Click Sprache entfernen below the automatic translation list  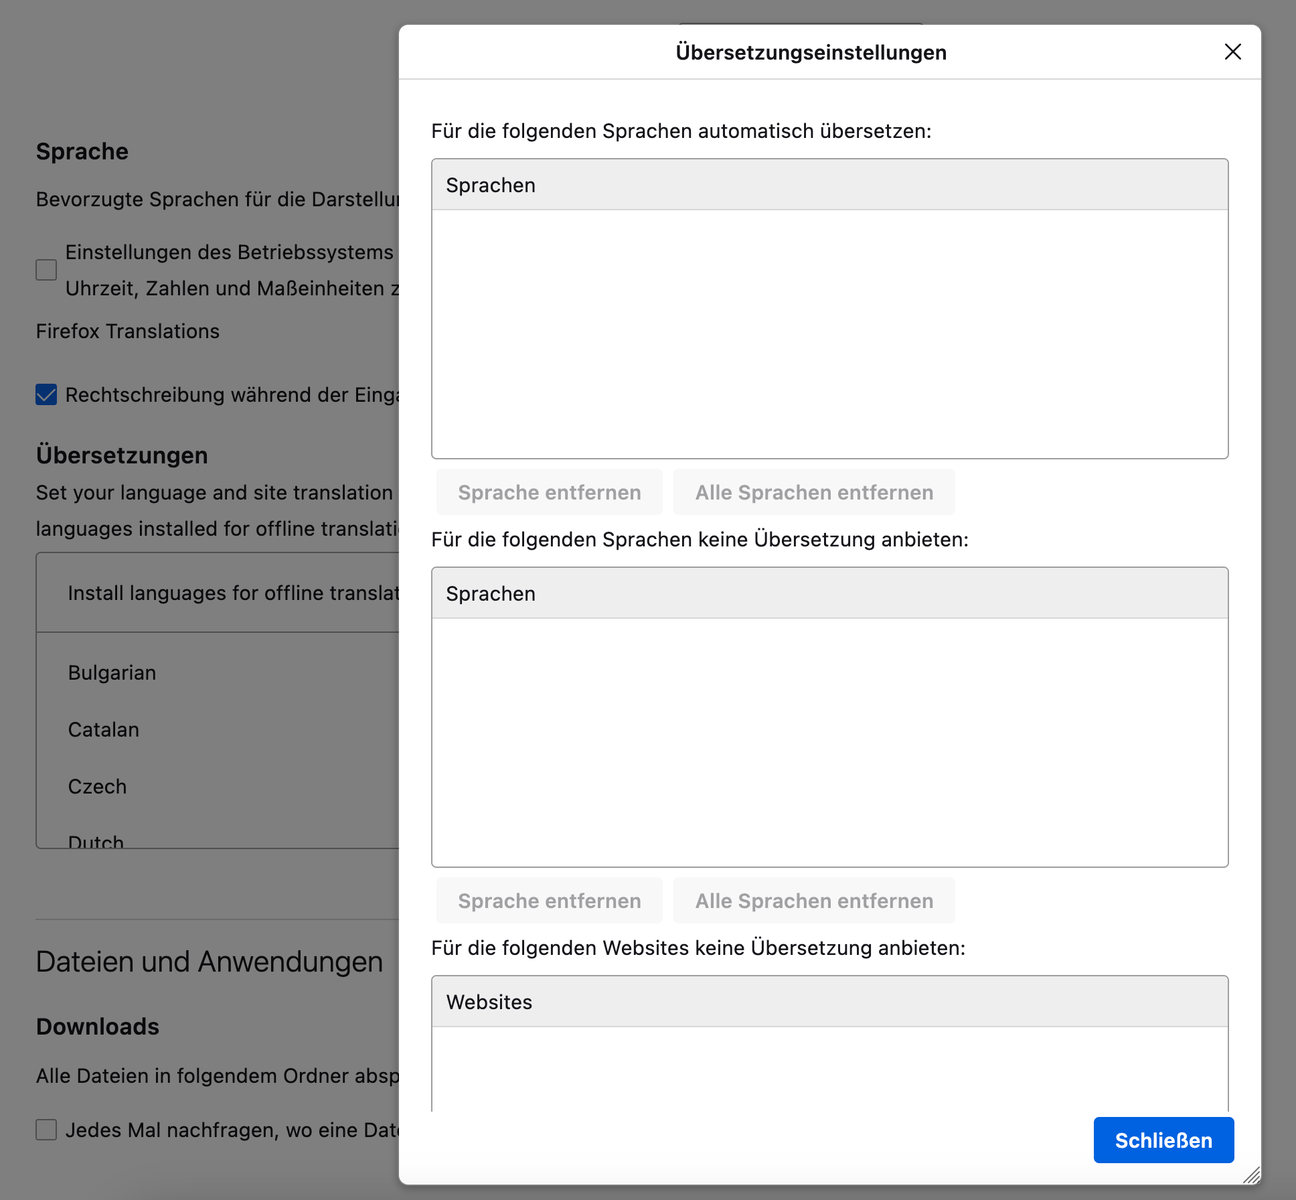[x=549, y=492]
